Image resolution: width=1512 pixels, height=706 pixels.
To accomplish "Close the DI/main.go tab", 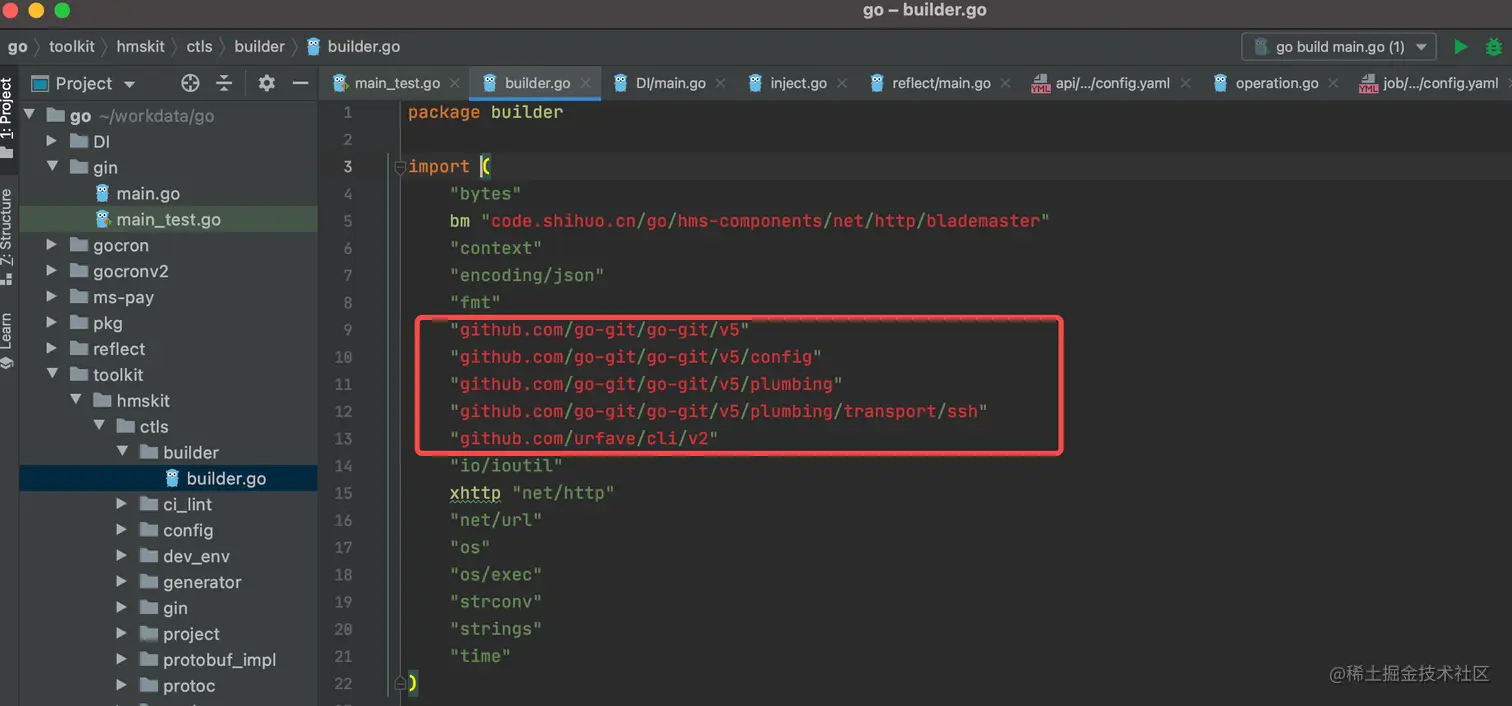I will pos(721,83).
